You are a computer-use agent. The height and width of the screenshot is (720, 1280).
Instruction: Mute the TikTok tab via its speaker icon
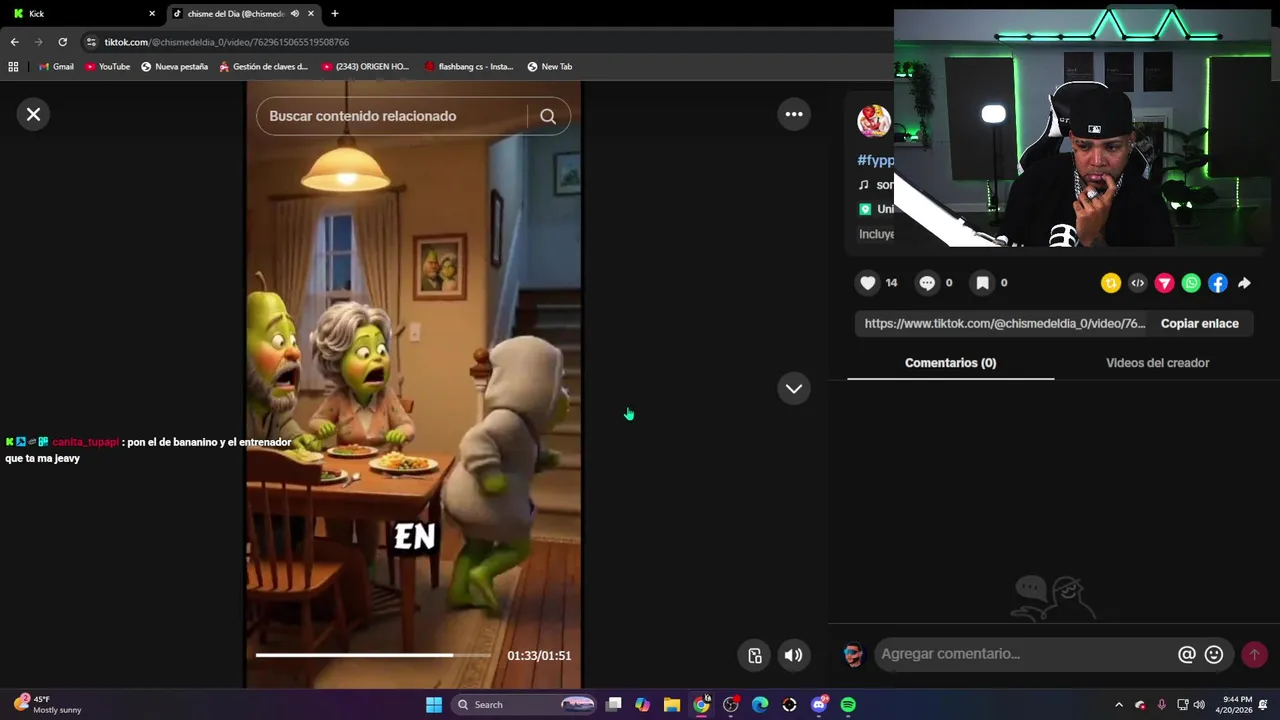pyautogui.click(x=294, y=13)
